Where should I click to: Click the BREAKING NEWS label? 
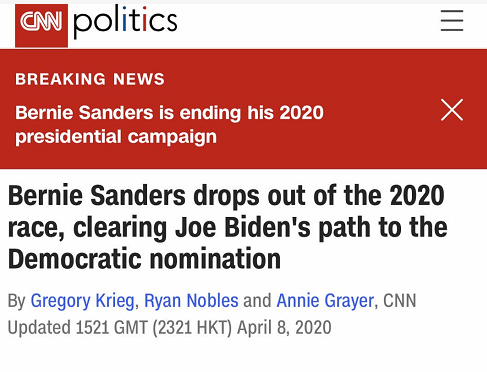click(x=90, y=79)
